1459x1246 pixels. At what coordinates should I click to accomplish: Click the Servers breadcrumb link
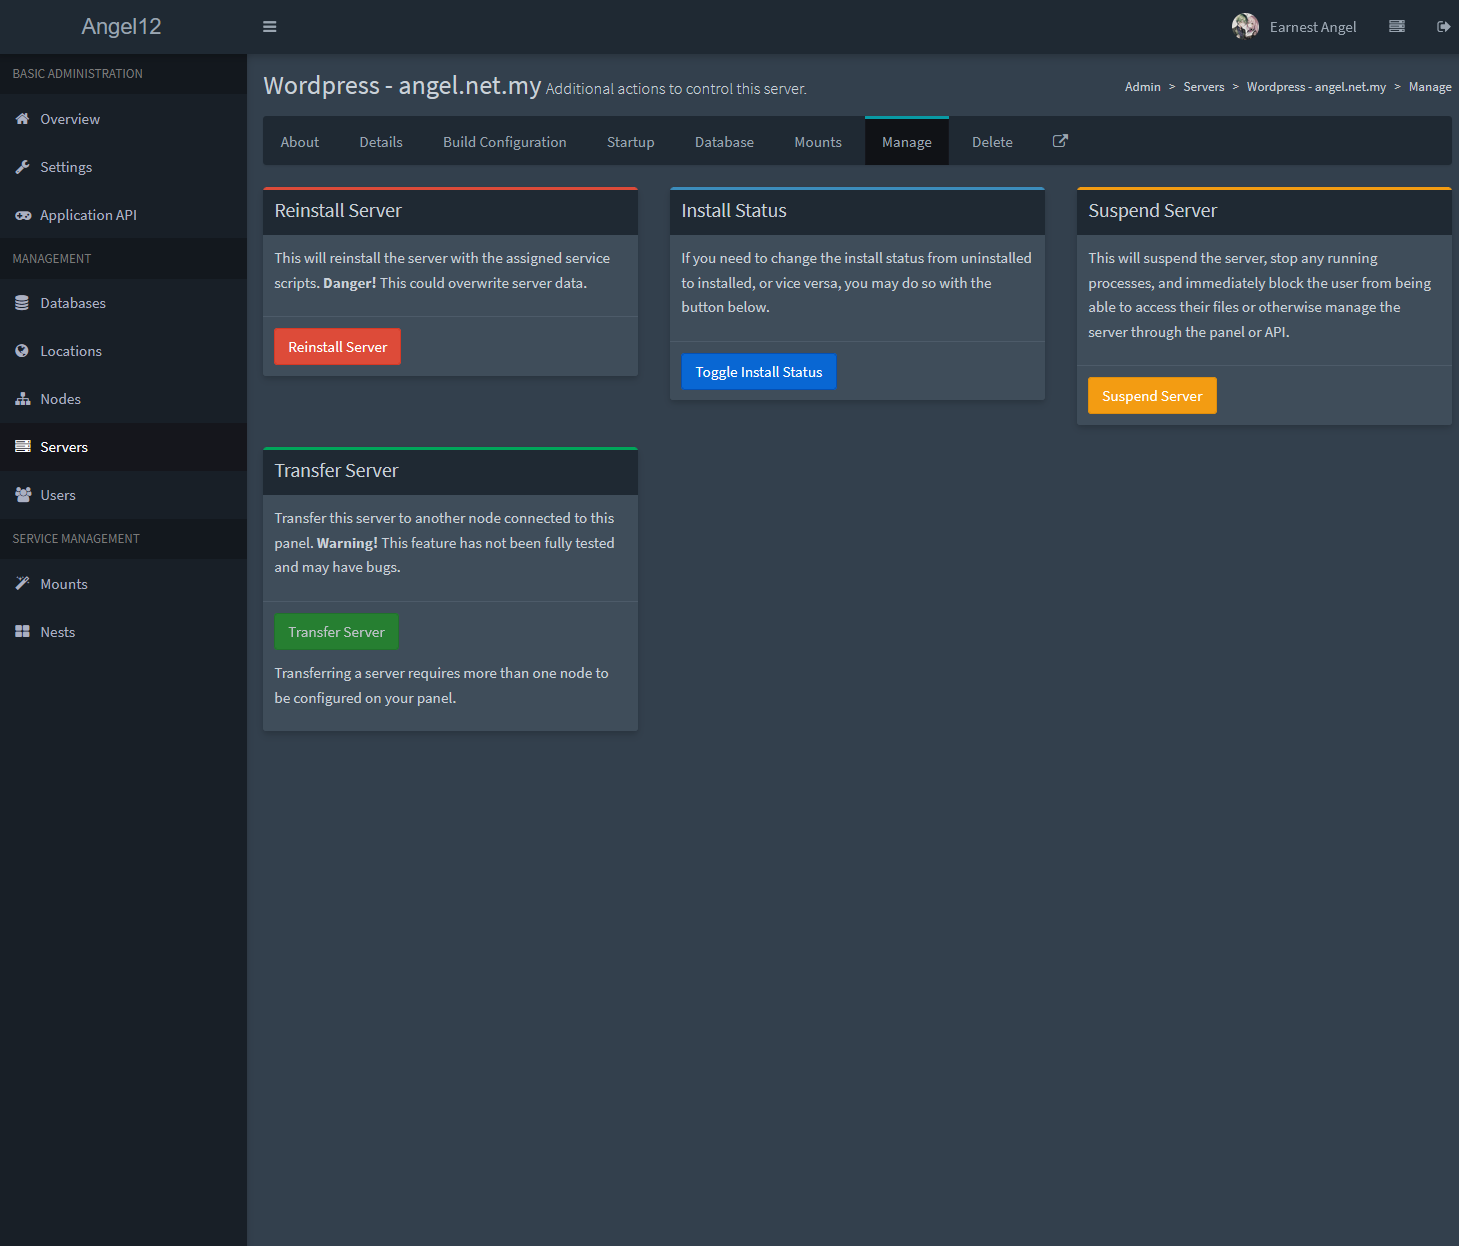pos(1203,87)
